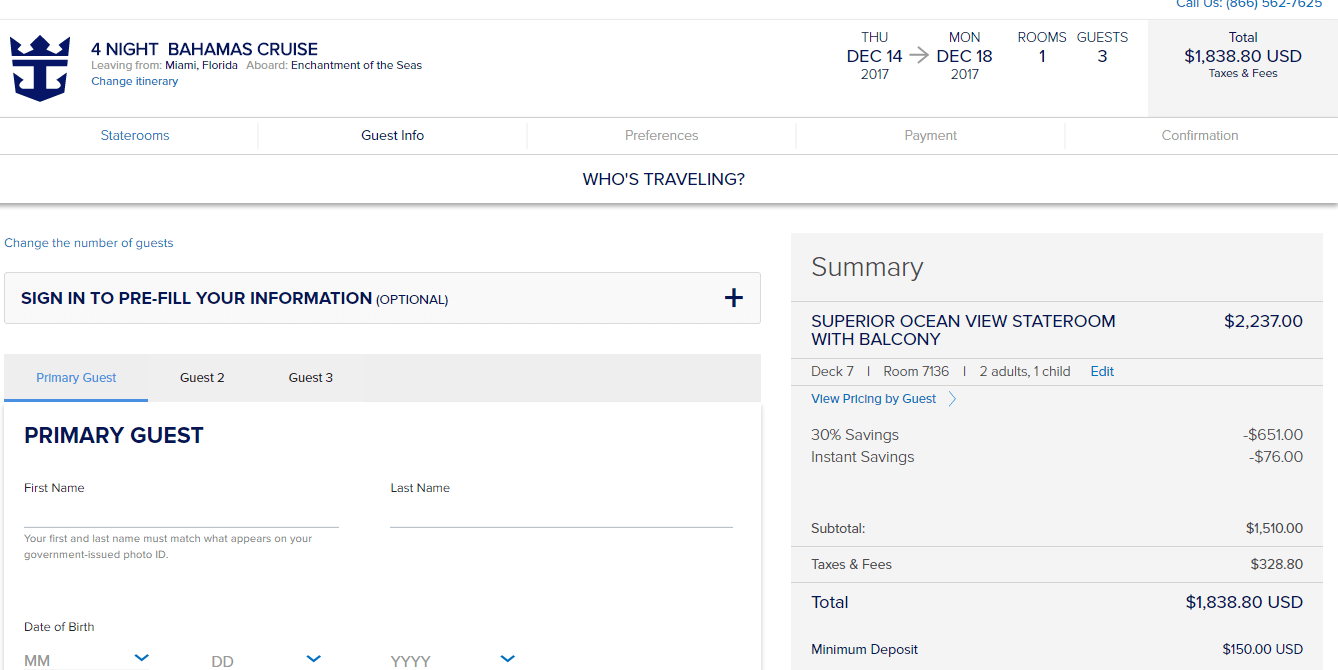Viewport: 1338px width, 670px height.
Task: Select the Primary Guest tab
Action: click(76, 378)
